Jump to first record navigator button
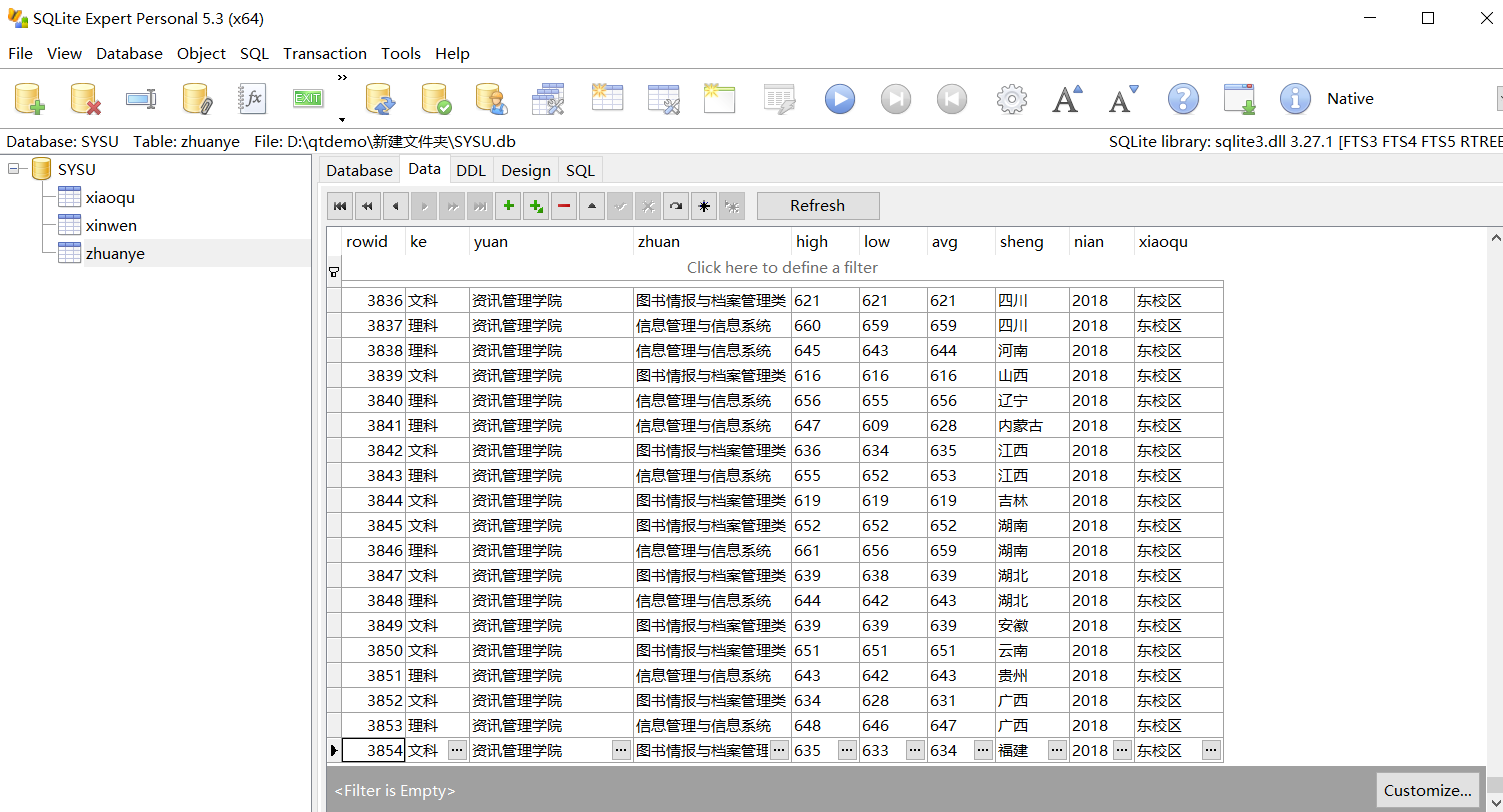The width and height of the screenshot is (1503, 812). 340,206
